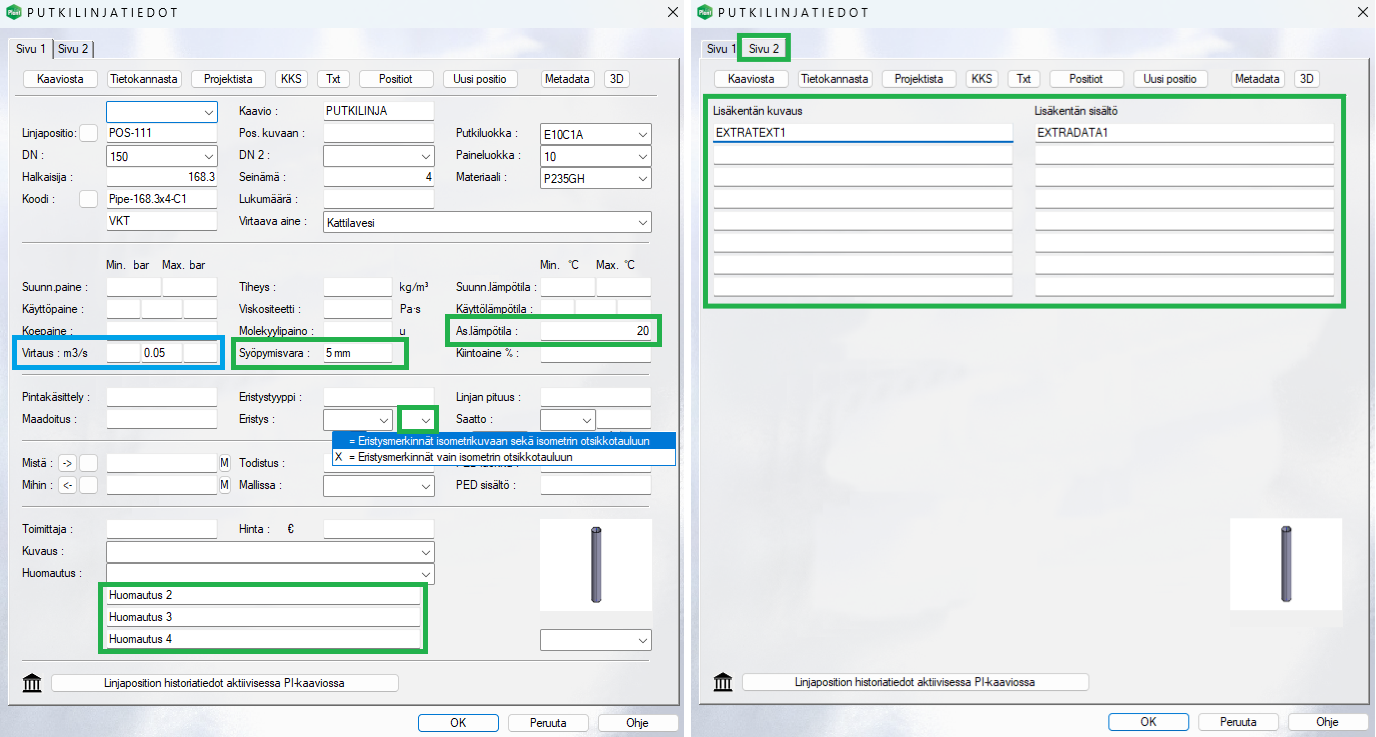Click the 3D button in the left window
1376x737 pixels.
pyautogui.click(x=617, y=79)
